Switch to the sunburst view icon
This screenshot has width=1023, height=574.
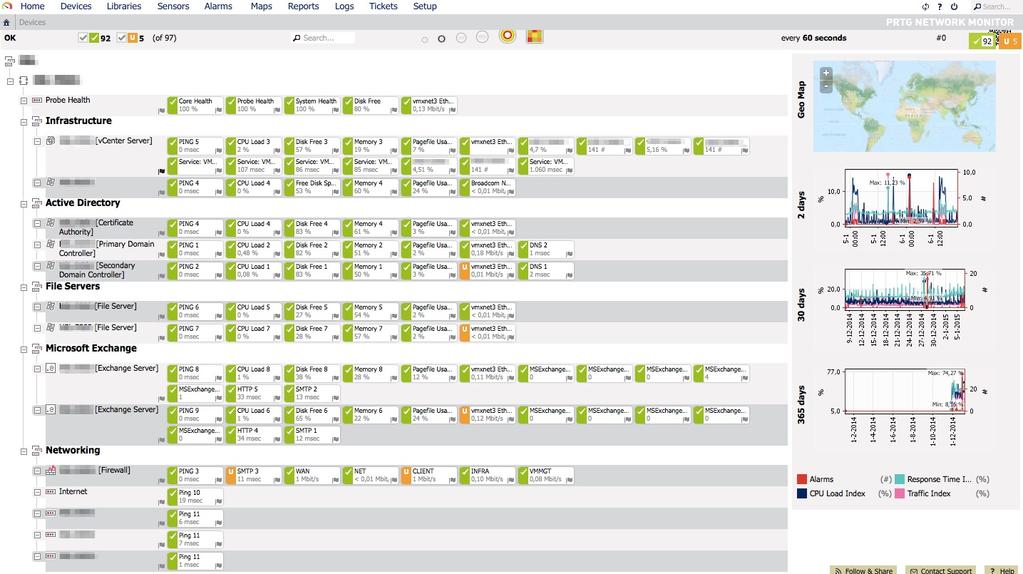point(507,36)
